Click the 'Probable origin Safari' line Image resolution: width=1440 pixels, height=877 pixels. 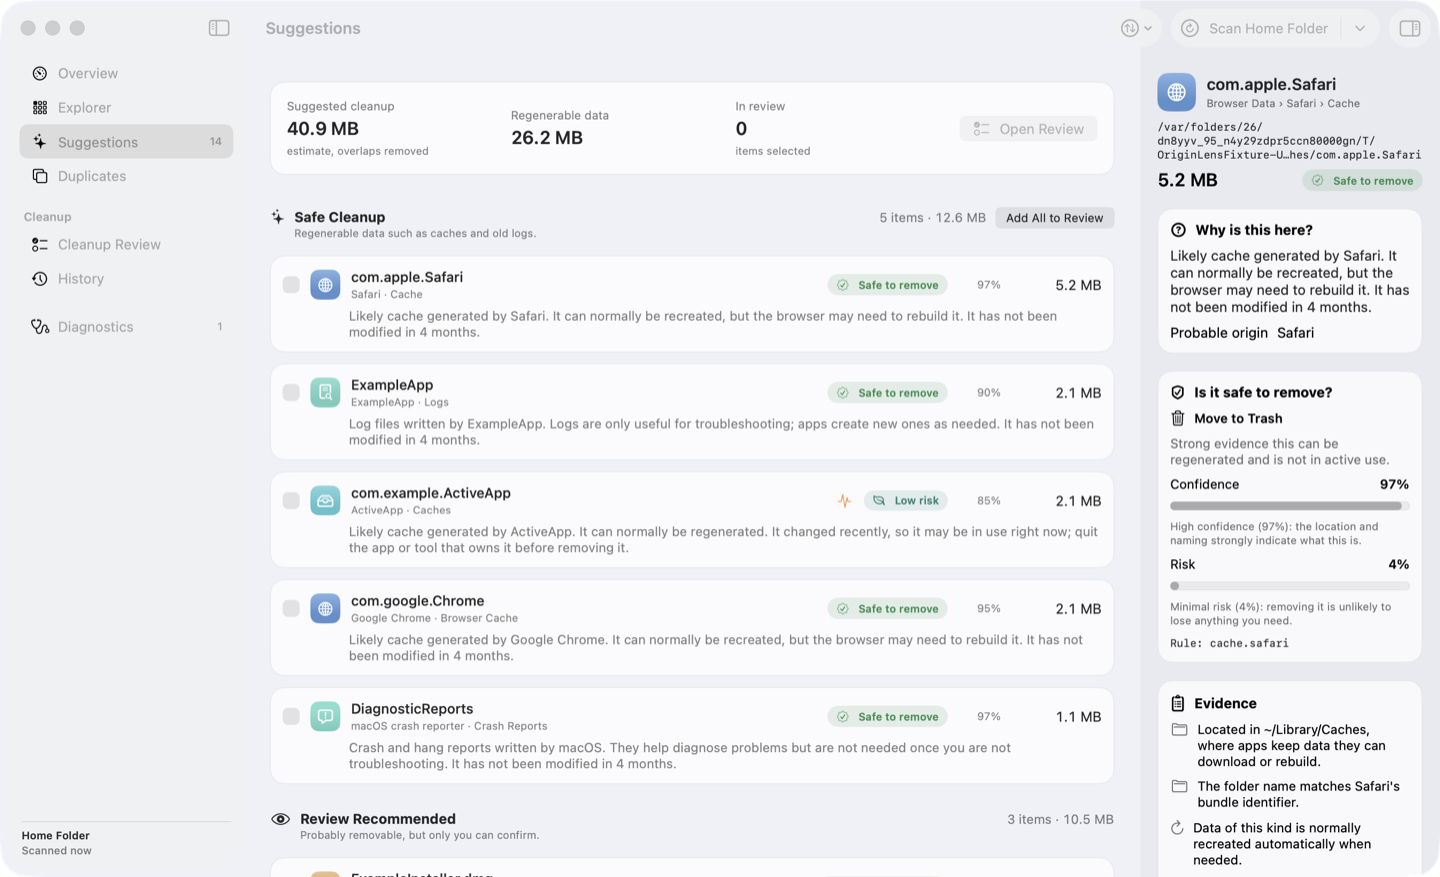click(1242, 333)
